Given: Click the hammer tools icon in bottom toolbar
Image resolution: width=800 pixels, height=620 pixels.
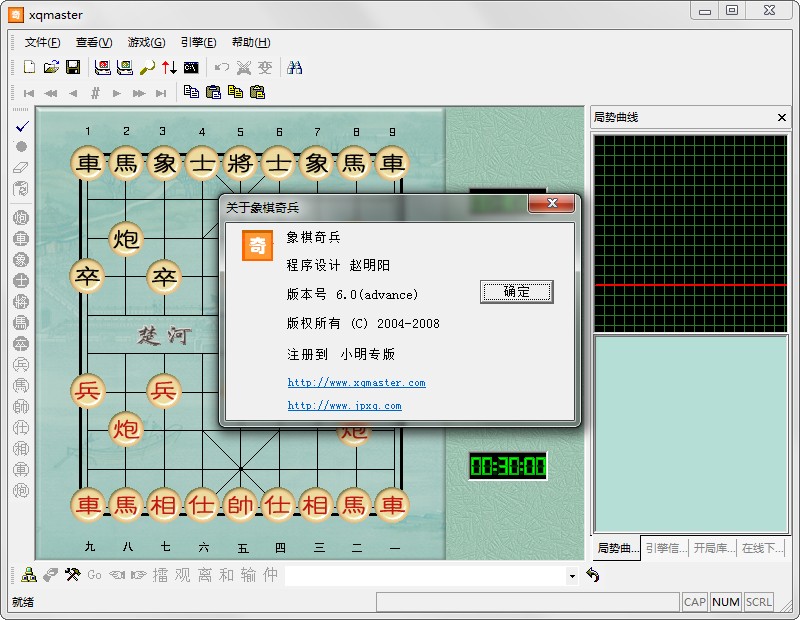Looking at the screenshot, I should (x=72, y=575).
